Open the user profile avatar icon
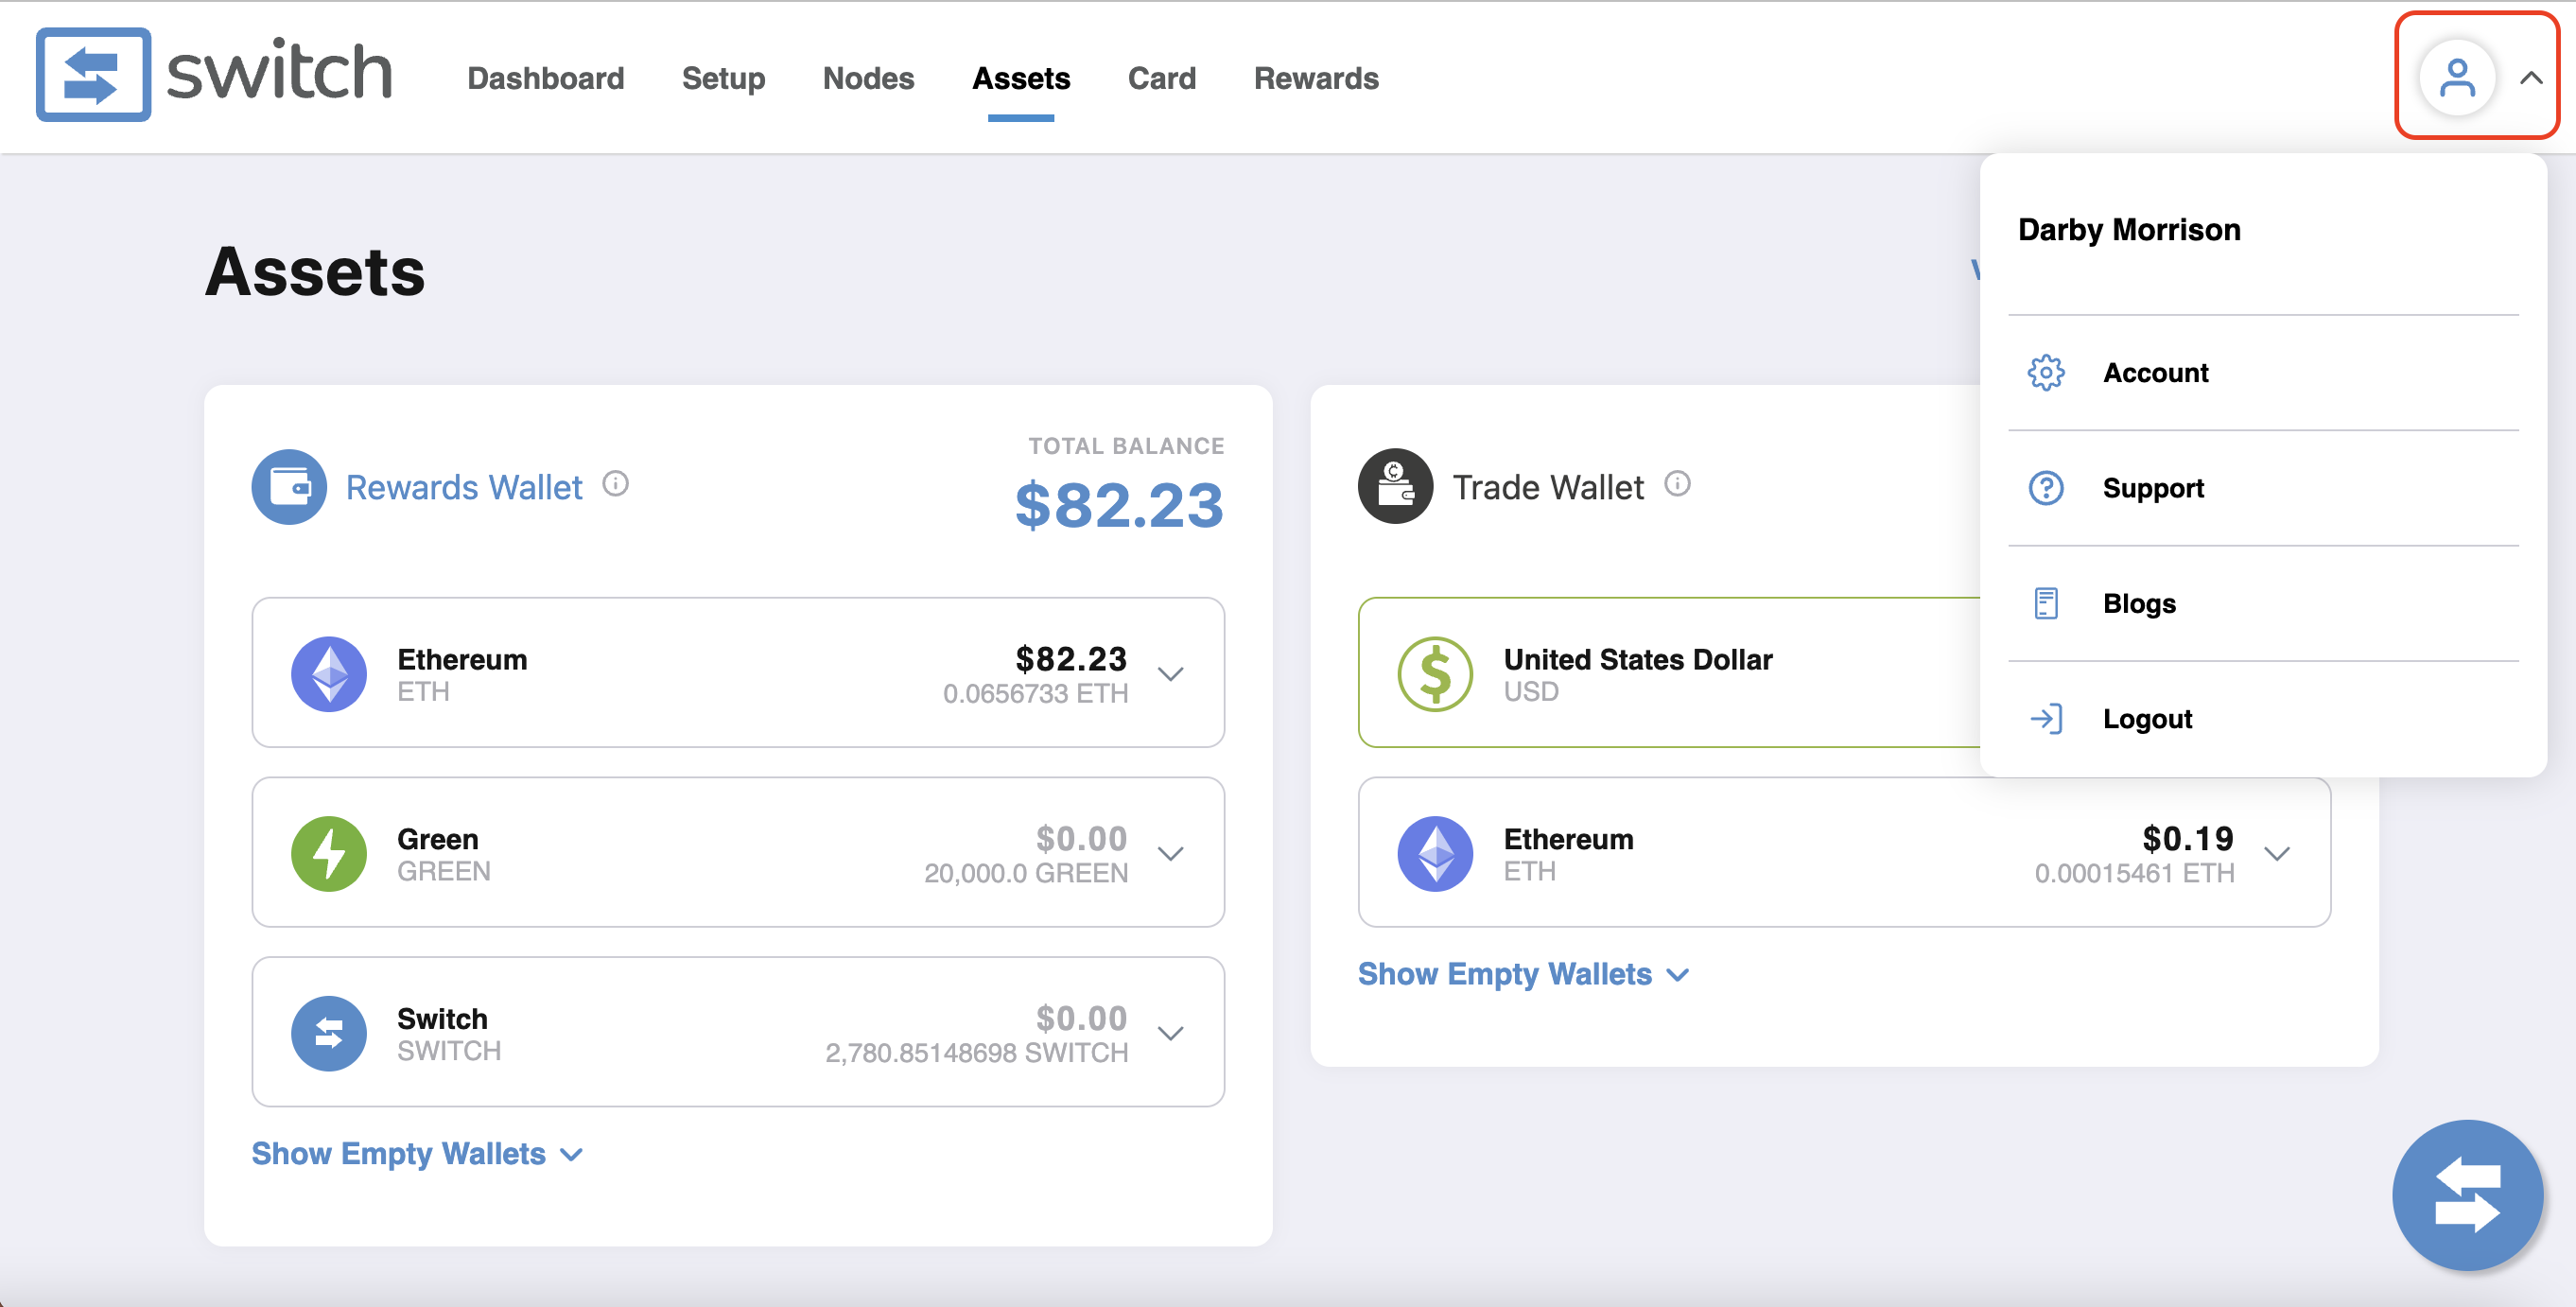 2456,77
